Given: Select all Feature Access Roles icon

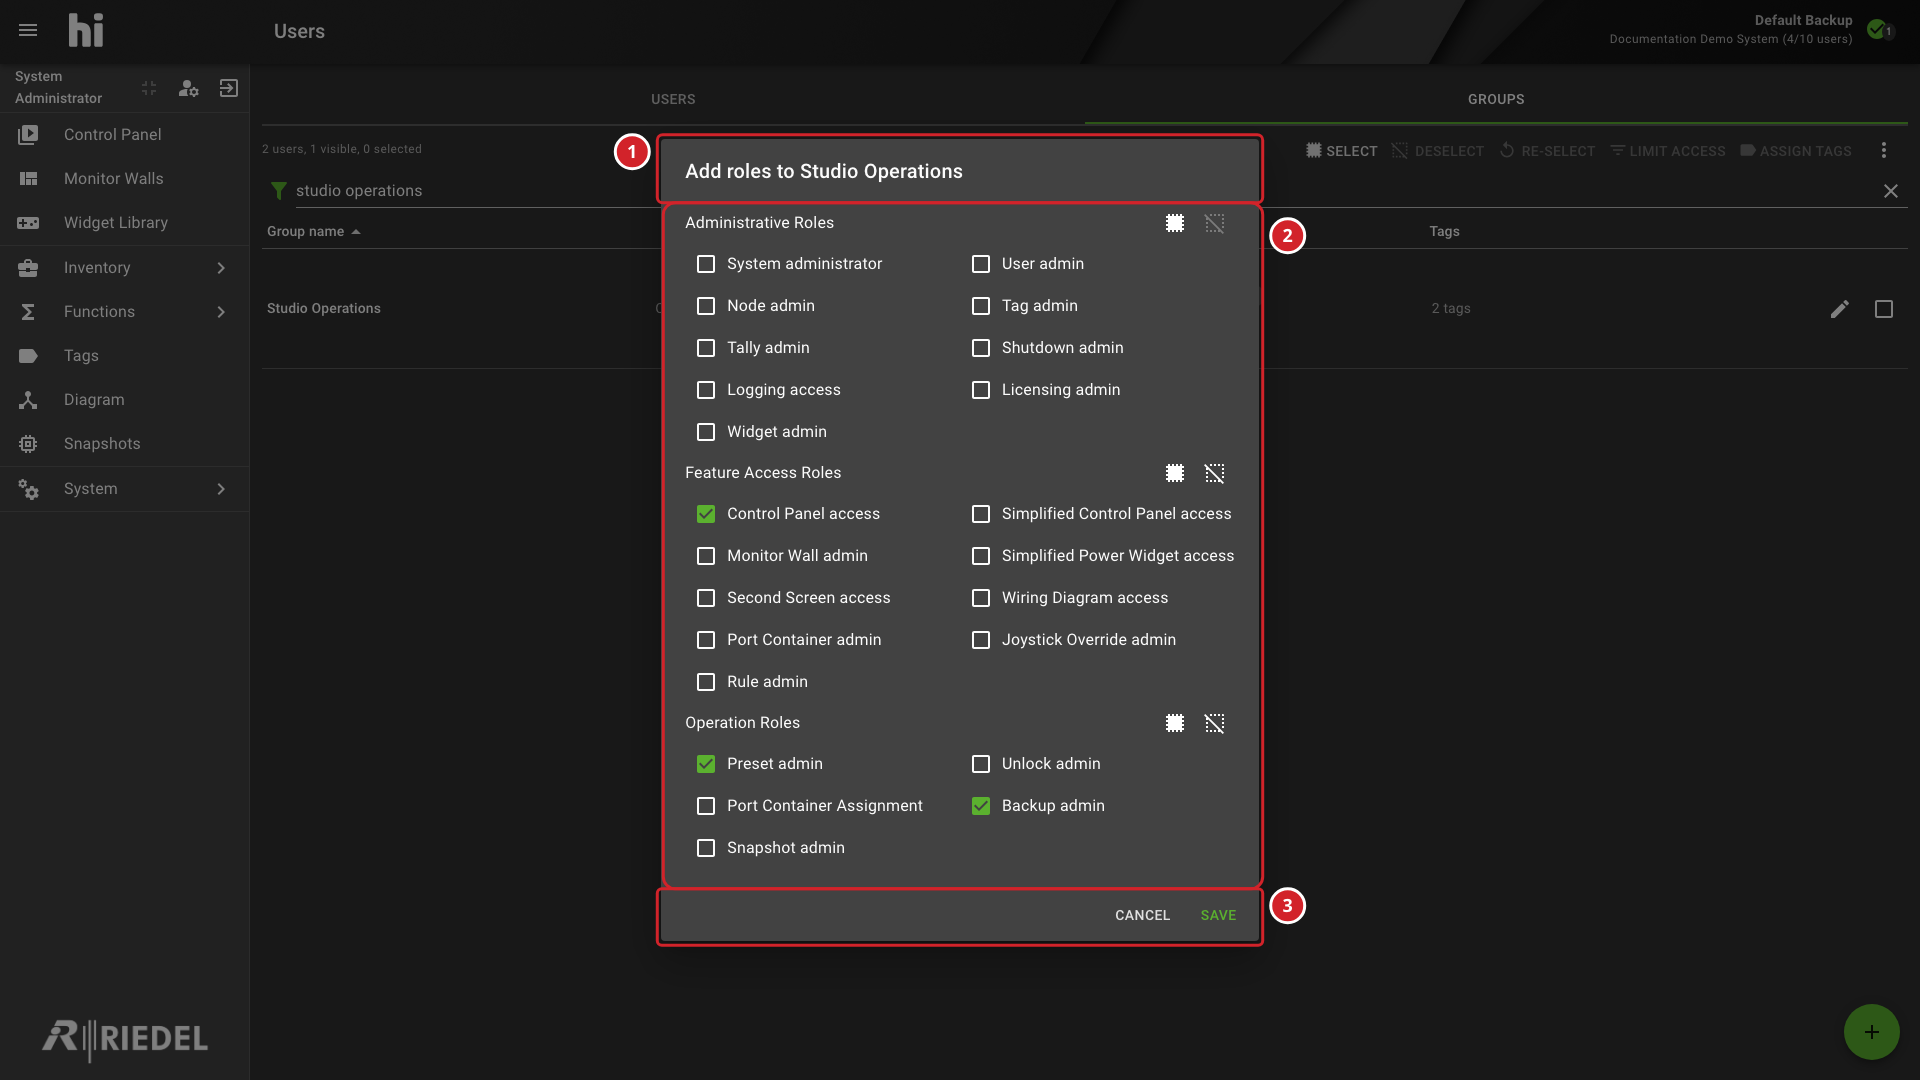Looking at the screenshot, I should pyautogui.click(x=1175, y=473).
